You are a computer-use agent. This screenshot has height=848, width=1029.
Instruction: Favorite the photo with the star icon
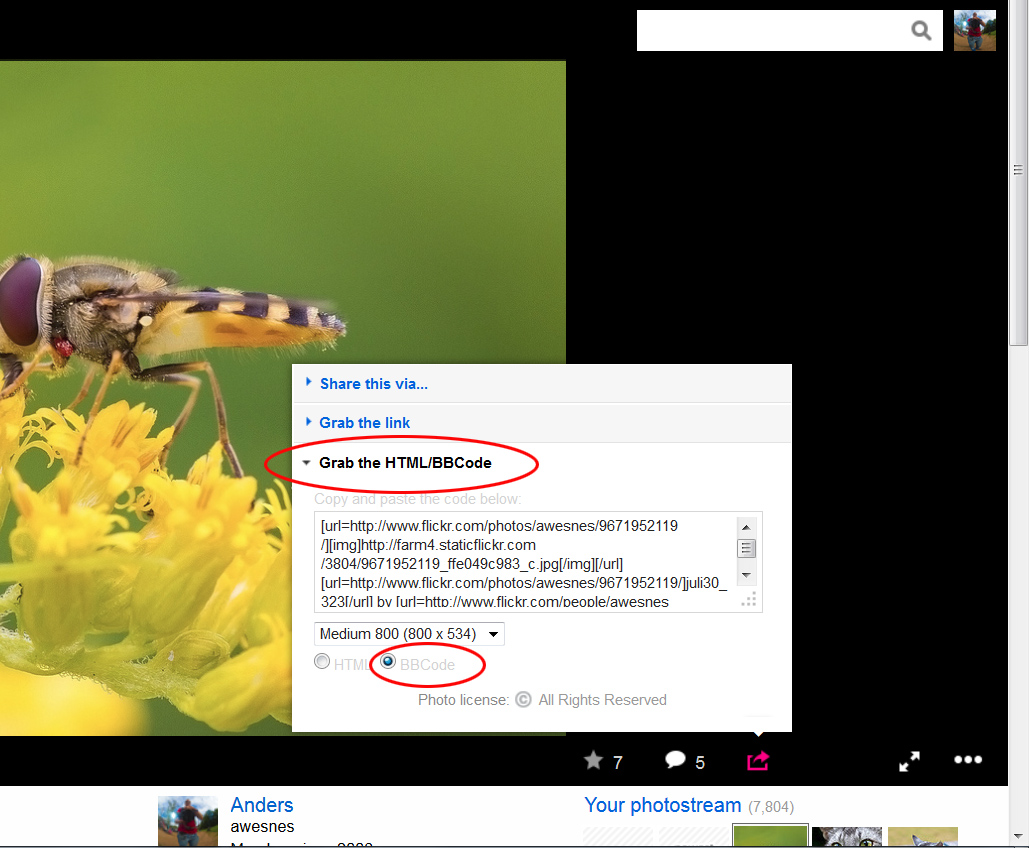593,760
